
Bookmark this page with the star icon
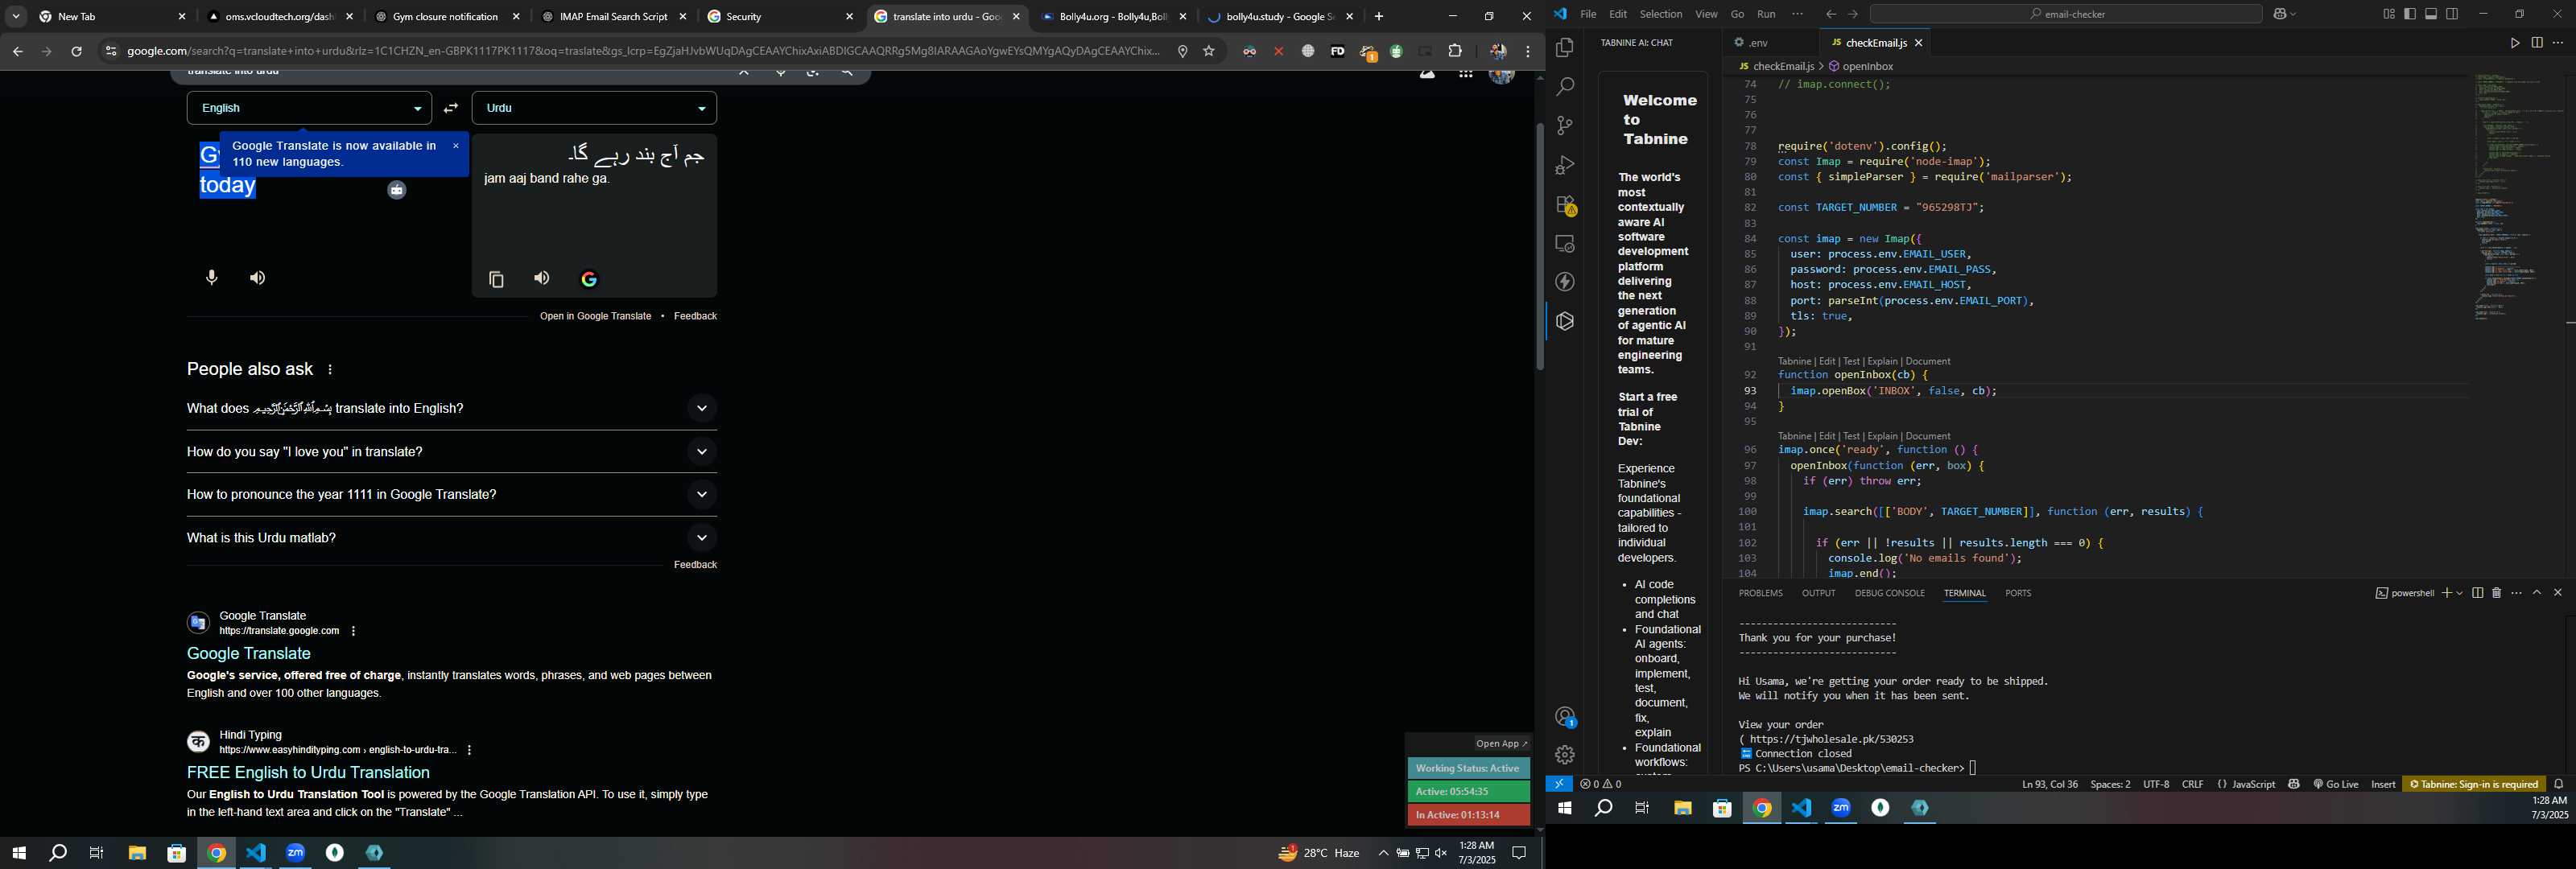(x=1209, y=51)
